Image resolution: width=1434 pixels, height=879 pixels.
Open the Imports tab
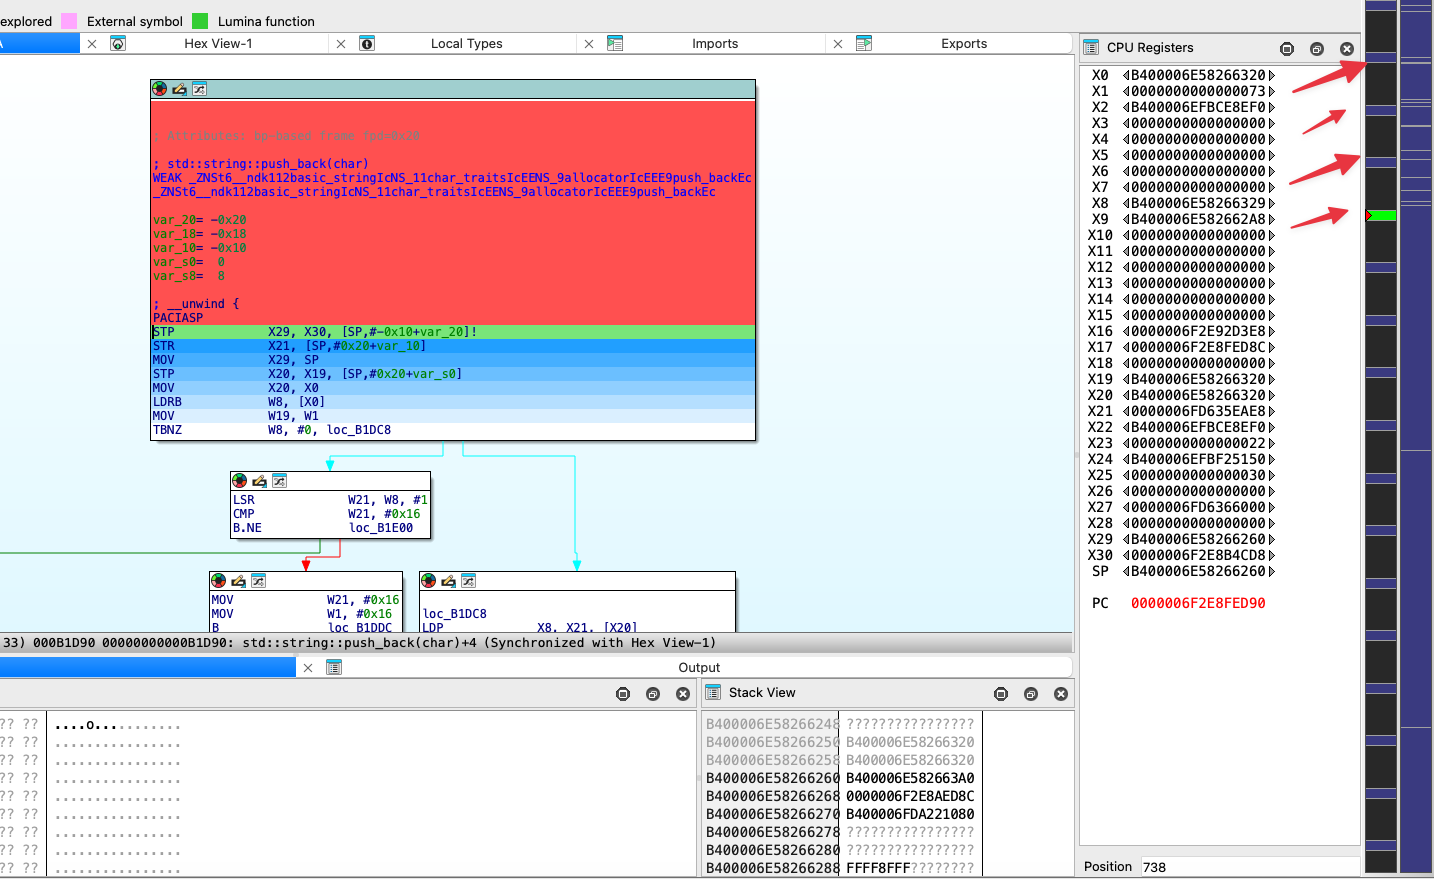pos(715,44)
